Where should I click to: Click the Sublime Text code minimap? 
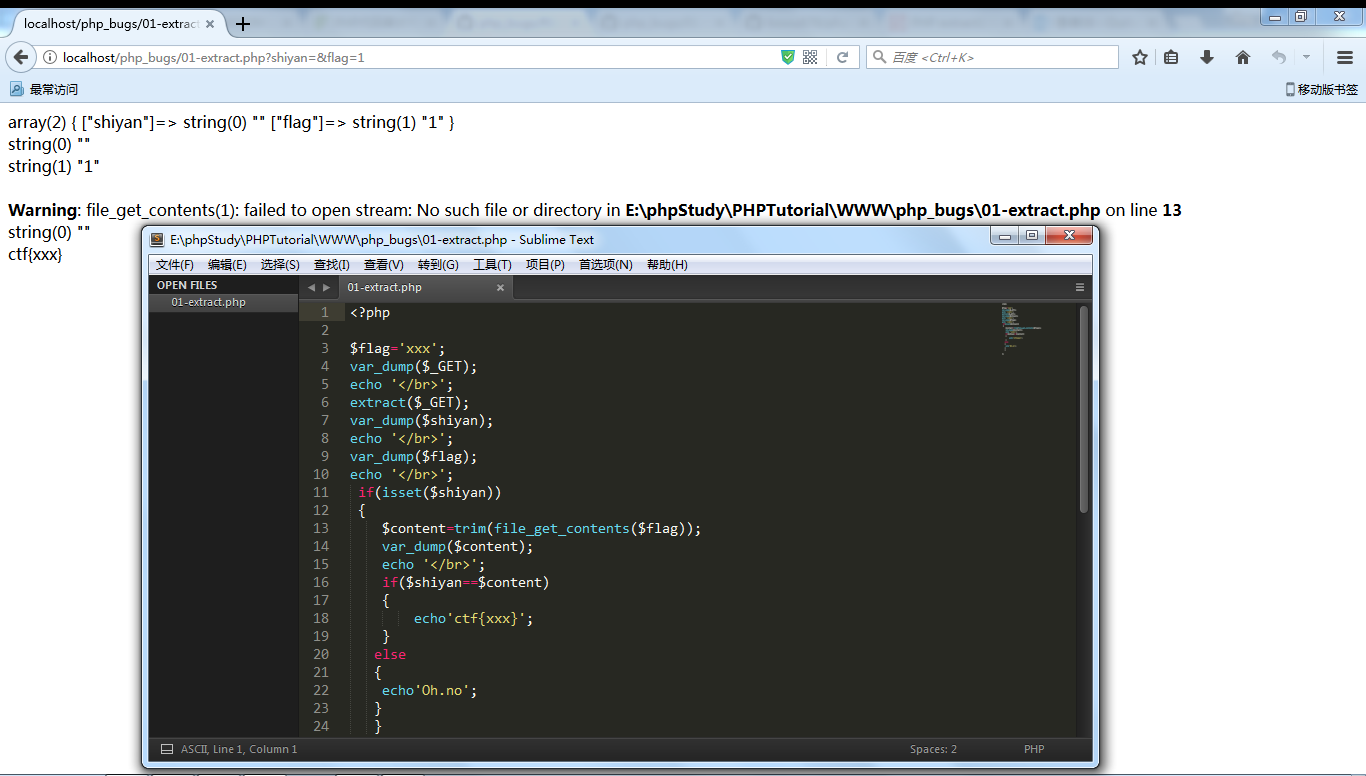pos(1020,330)
